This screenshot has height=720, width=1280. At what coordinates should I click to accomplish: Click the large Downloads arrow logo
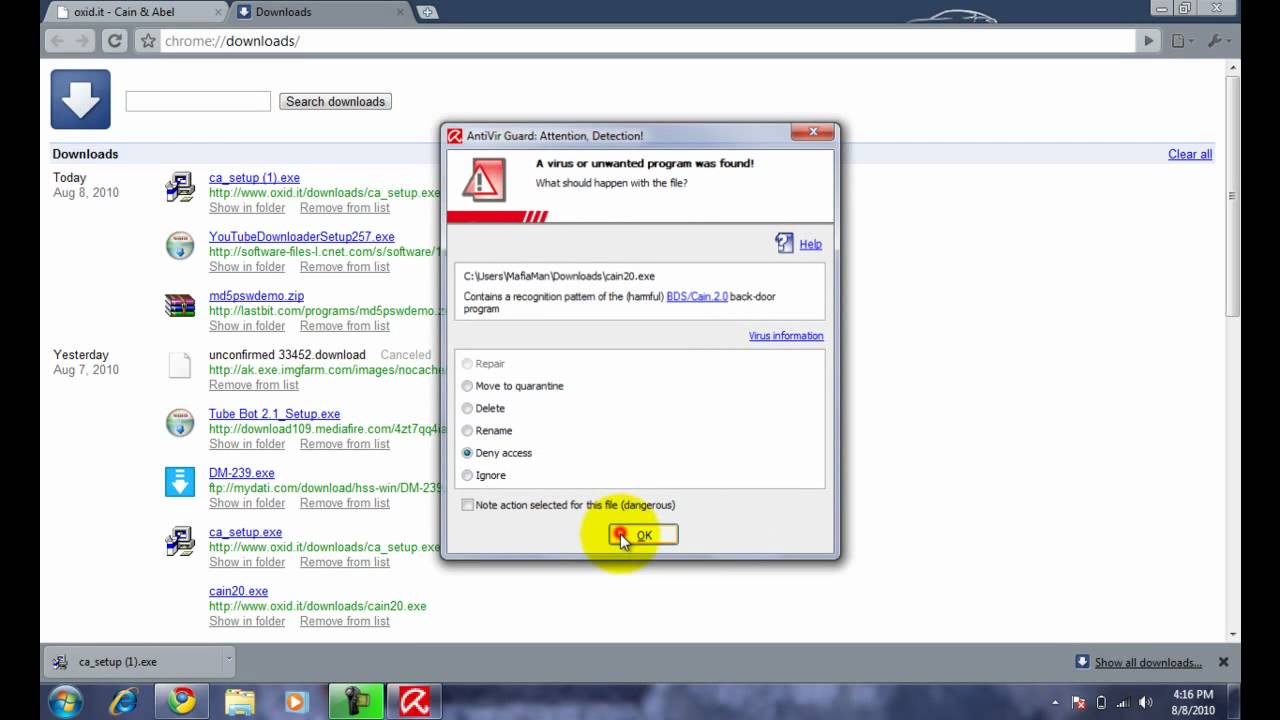click(x=81, y=99)
